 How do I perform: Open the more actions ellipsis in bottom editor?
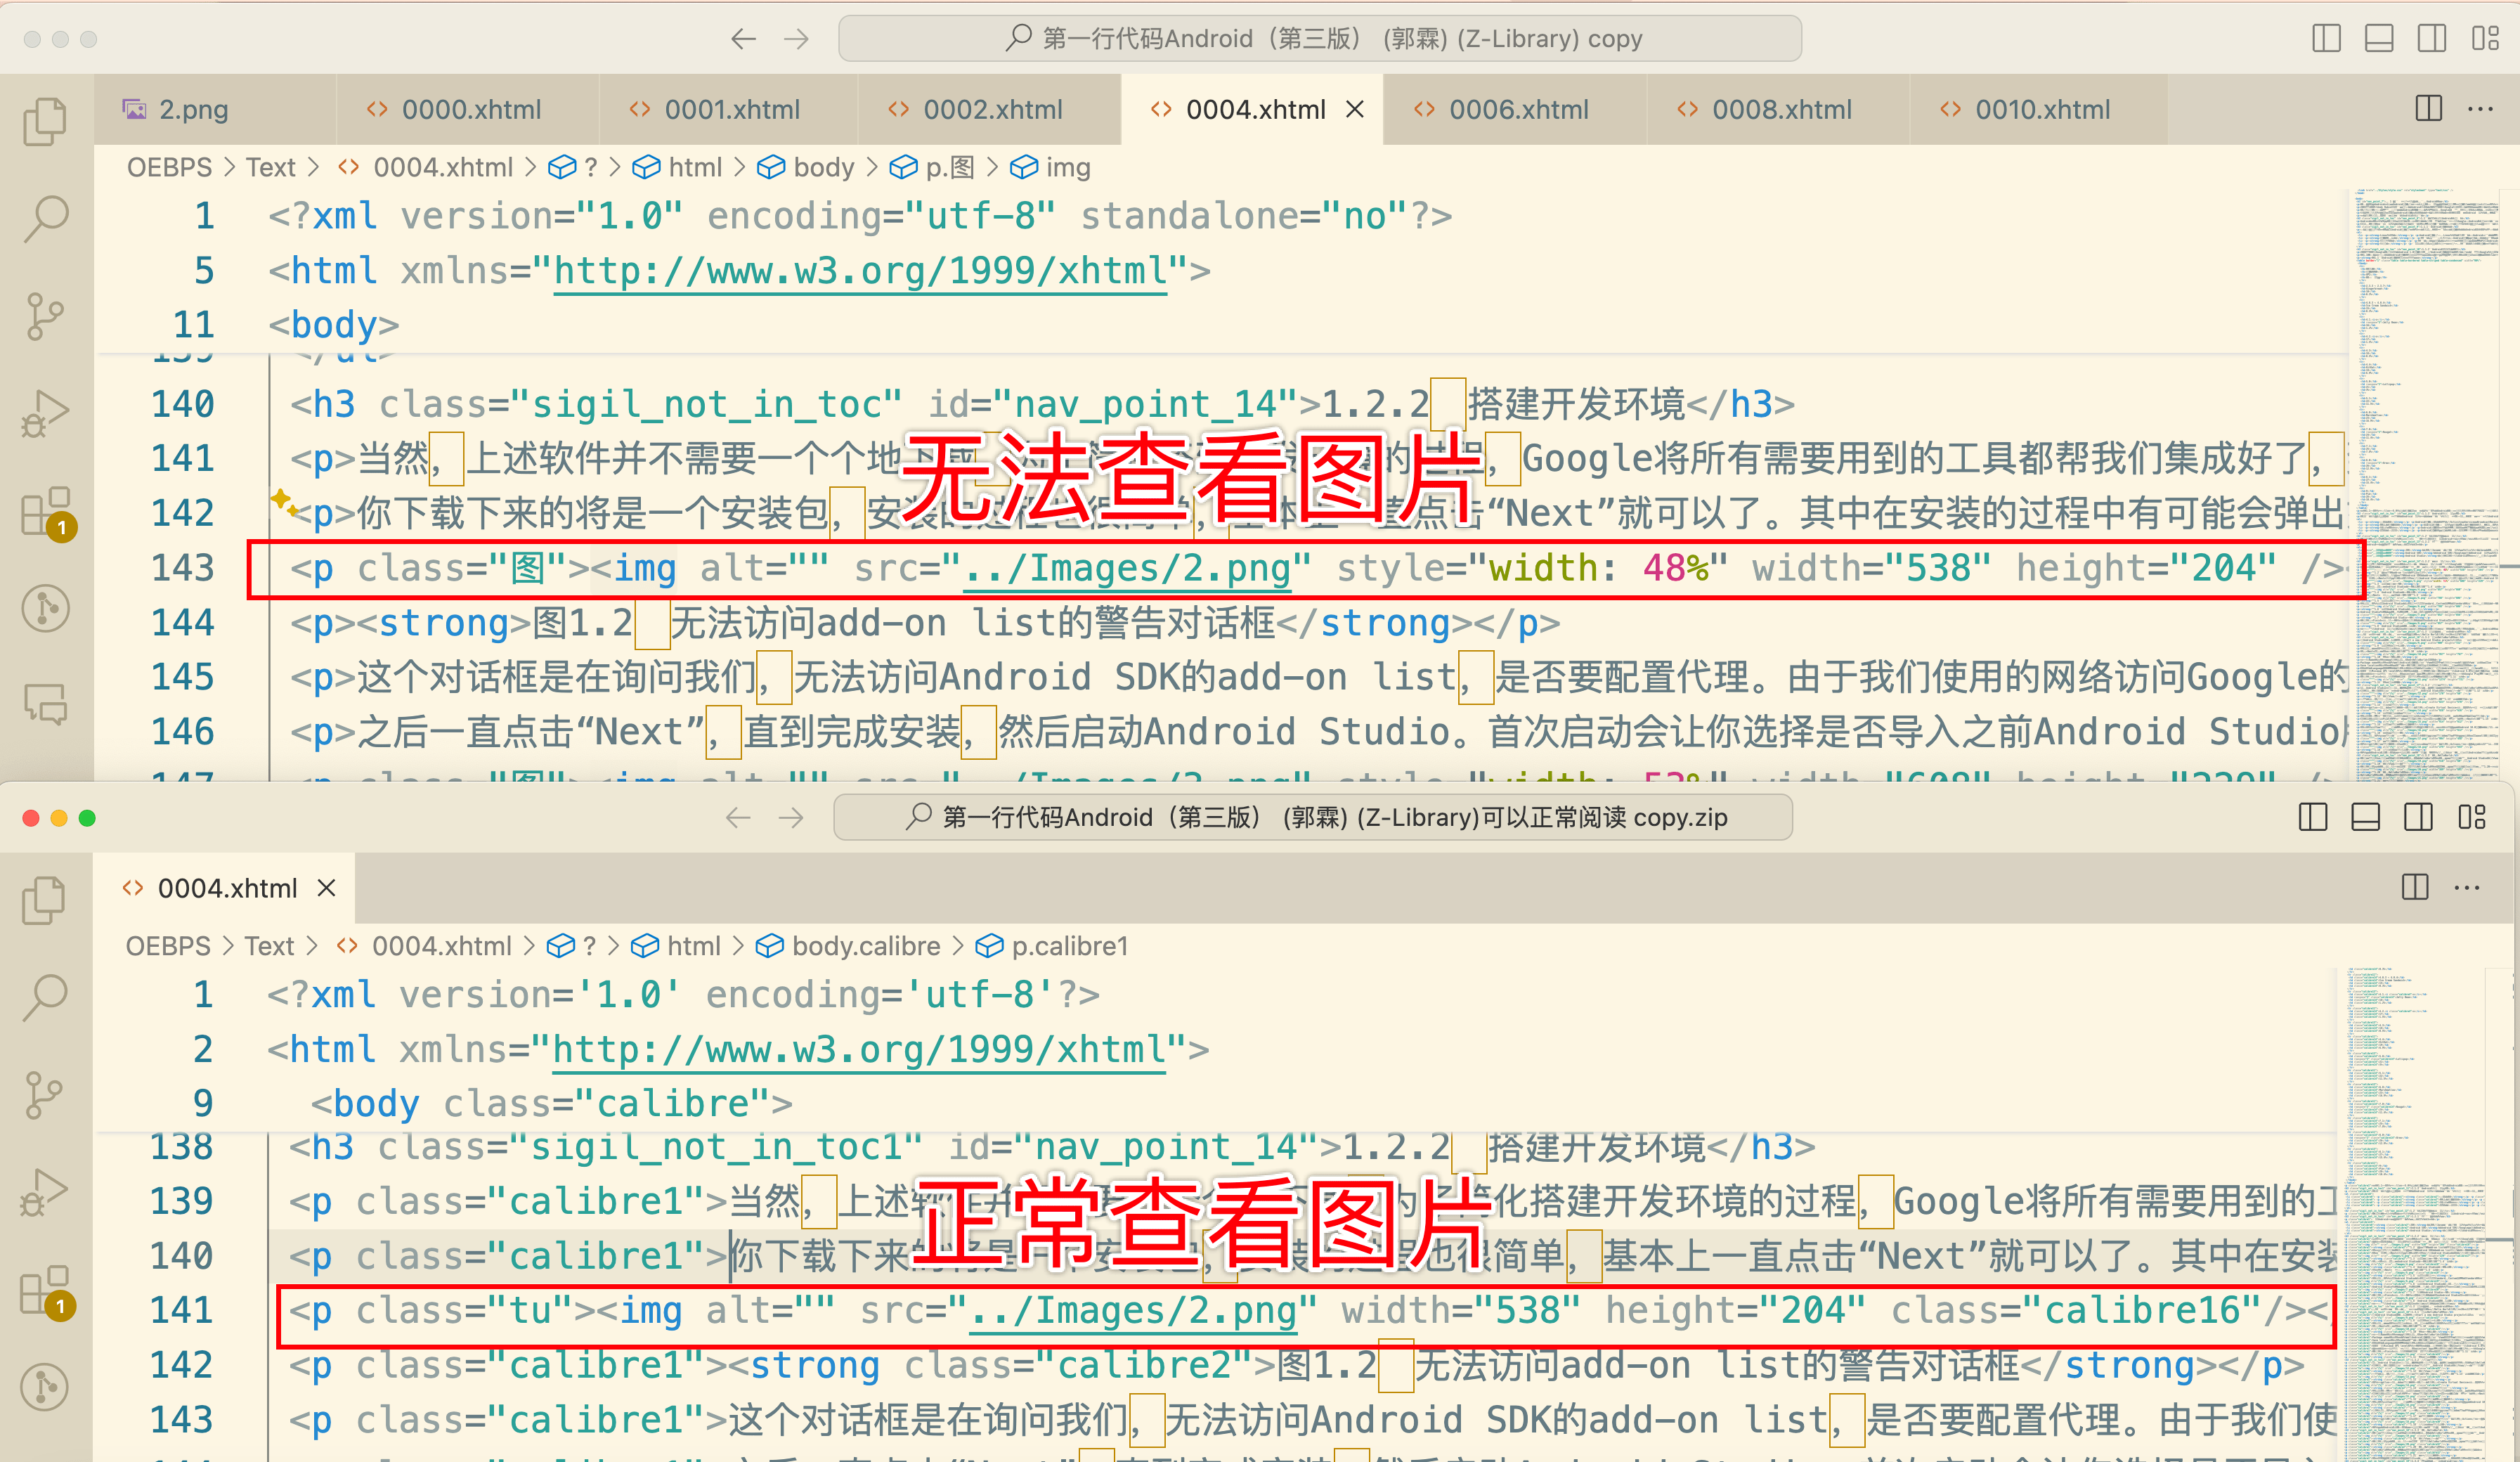[x=2466, y=888]
